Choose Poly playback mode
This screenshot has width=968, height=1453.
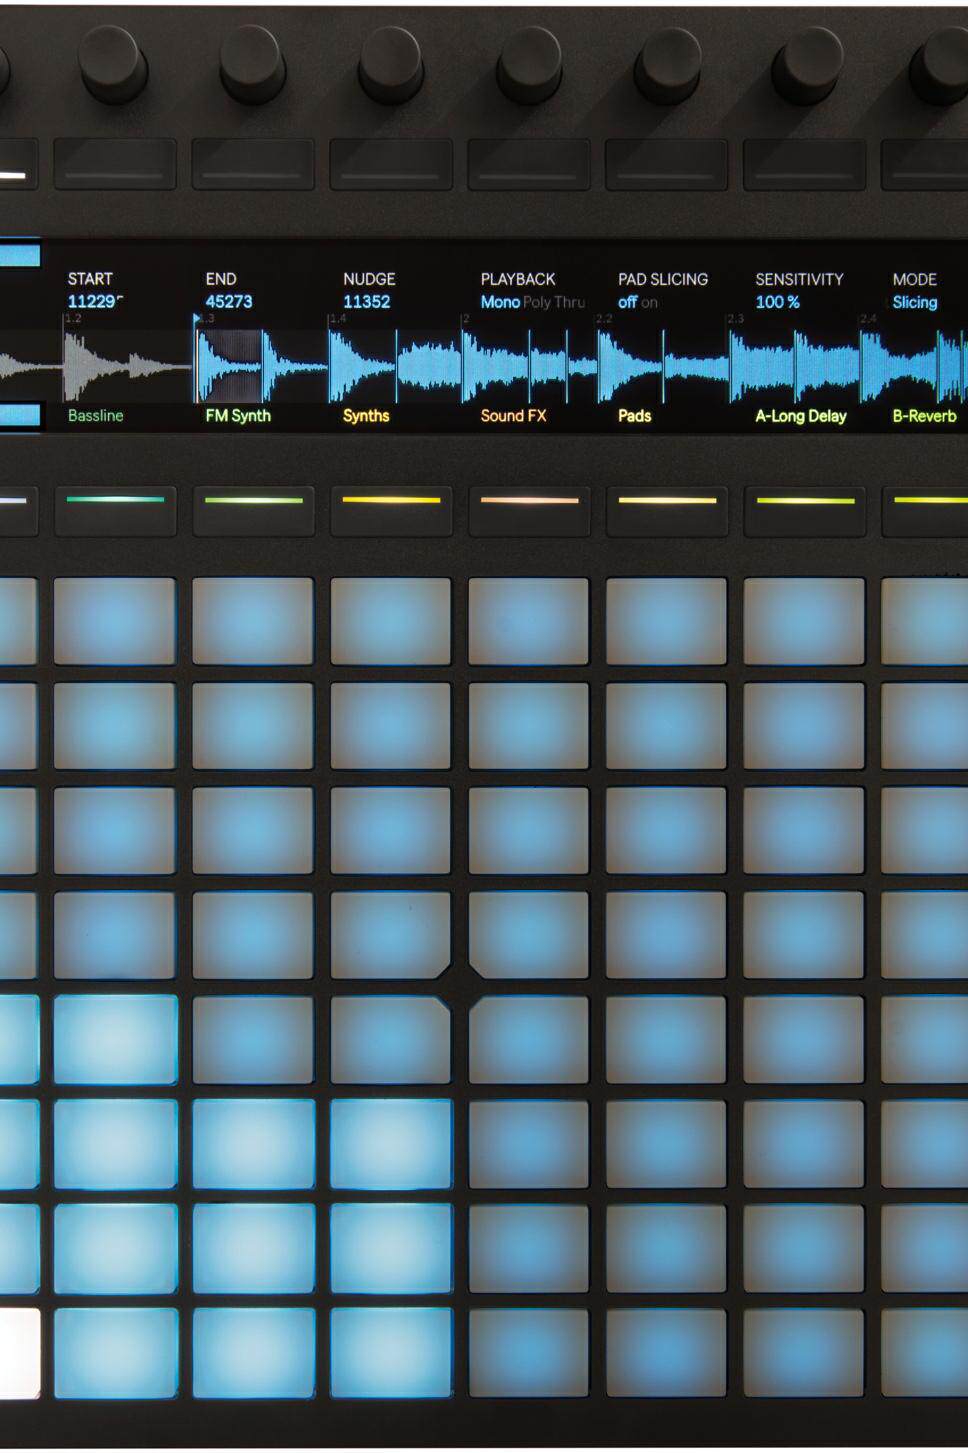point(537,302)
